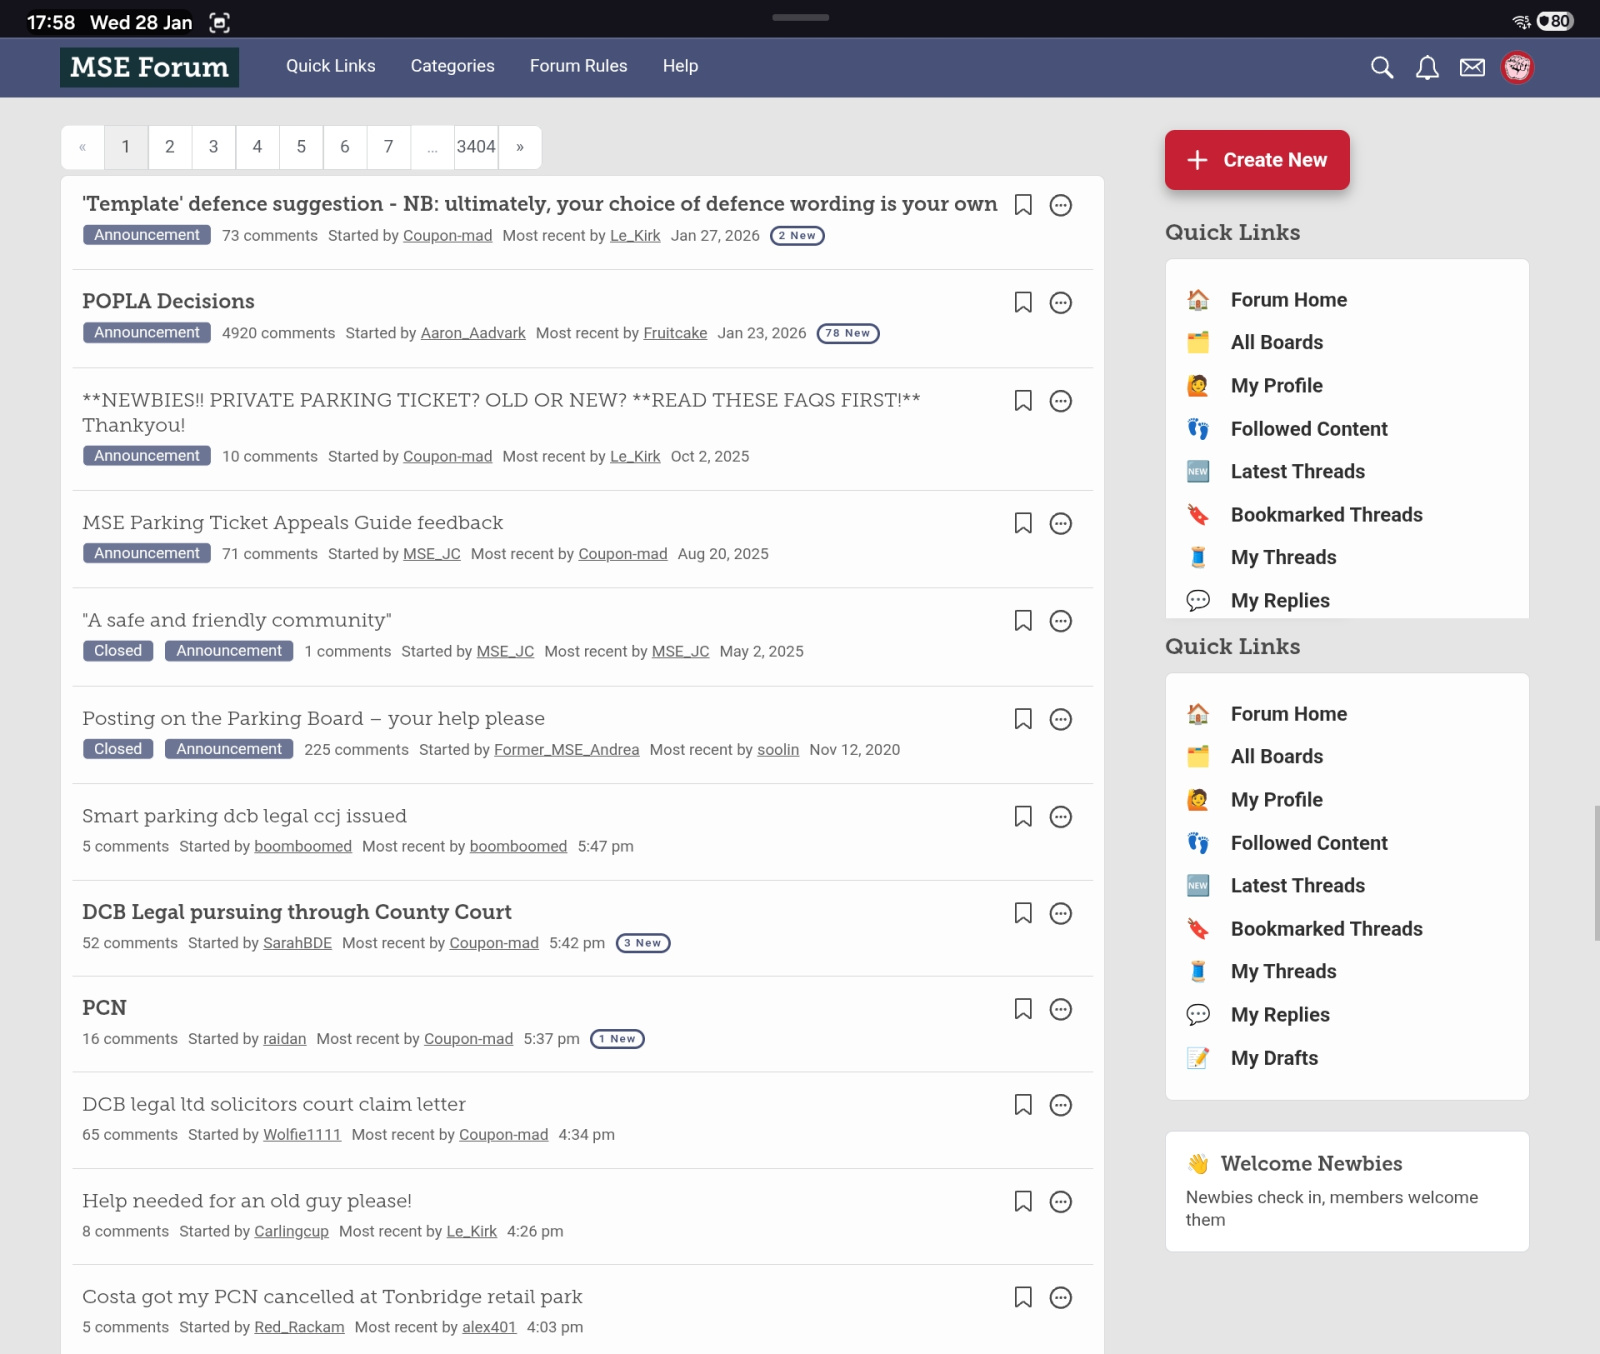Open My Drafts in Quick Links
1600x1354 pixels.
click(x=1274, y=1058)
